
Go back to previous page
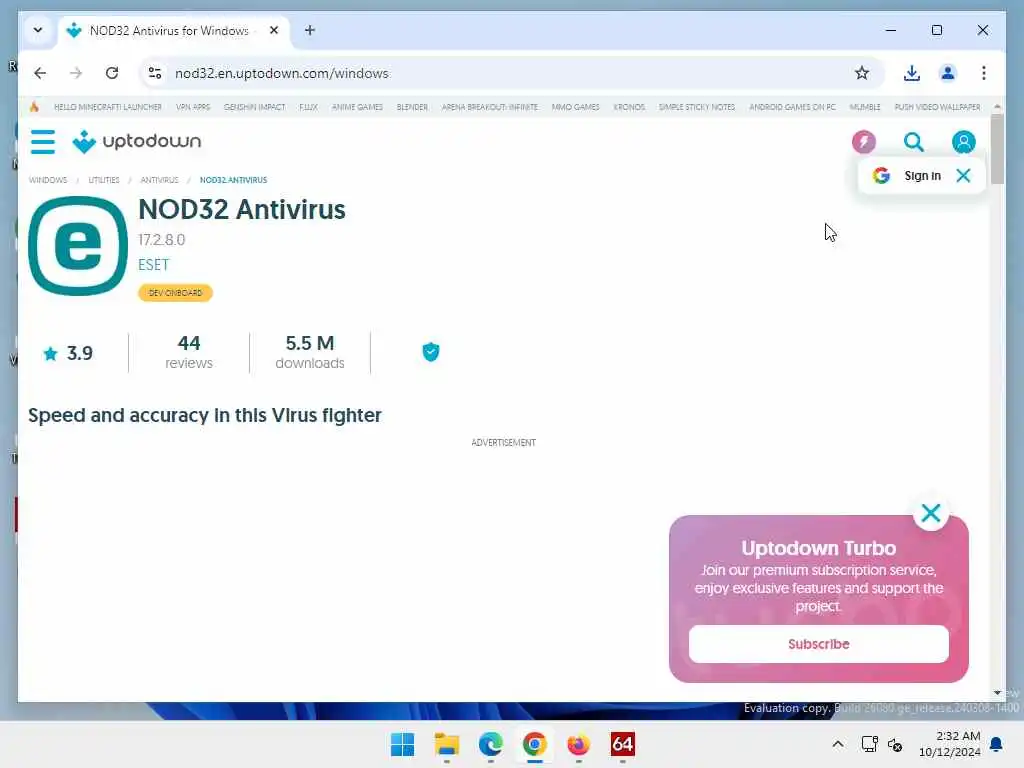(40, 73)
